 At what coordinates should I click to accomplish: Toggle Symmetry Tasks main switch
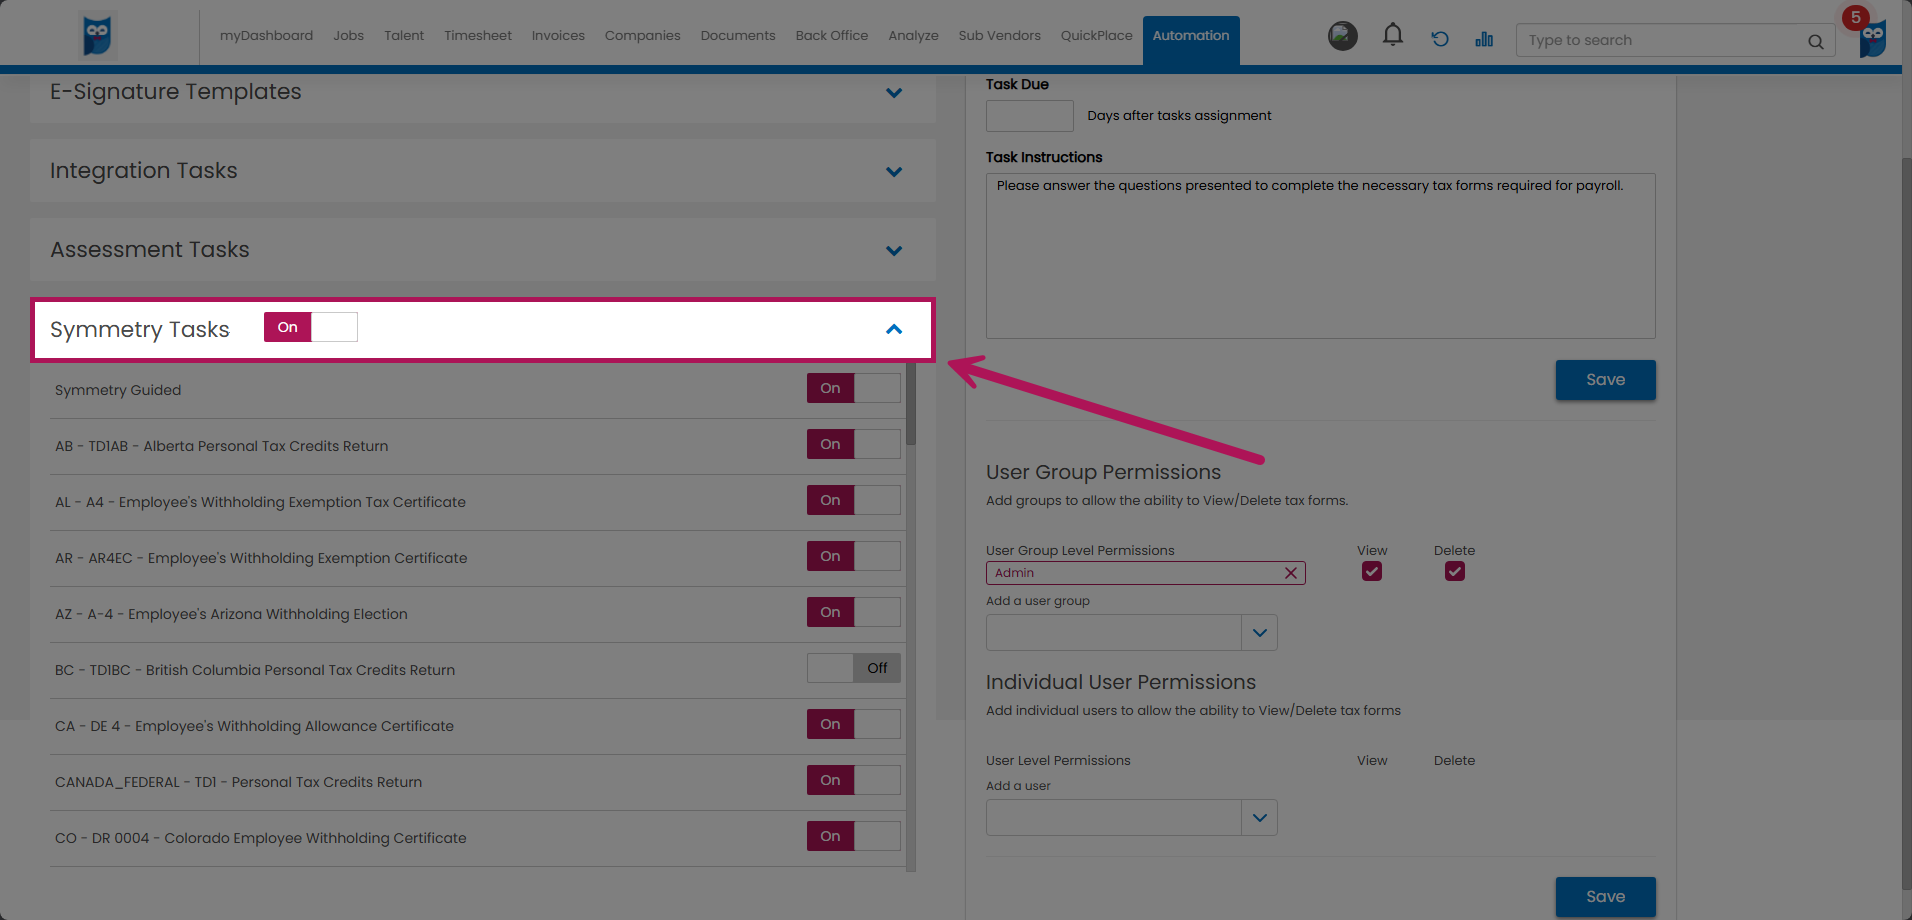311,327
